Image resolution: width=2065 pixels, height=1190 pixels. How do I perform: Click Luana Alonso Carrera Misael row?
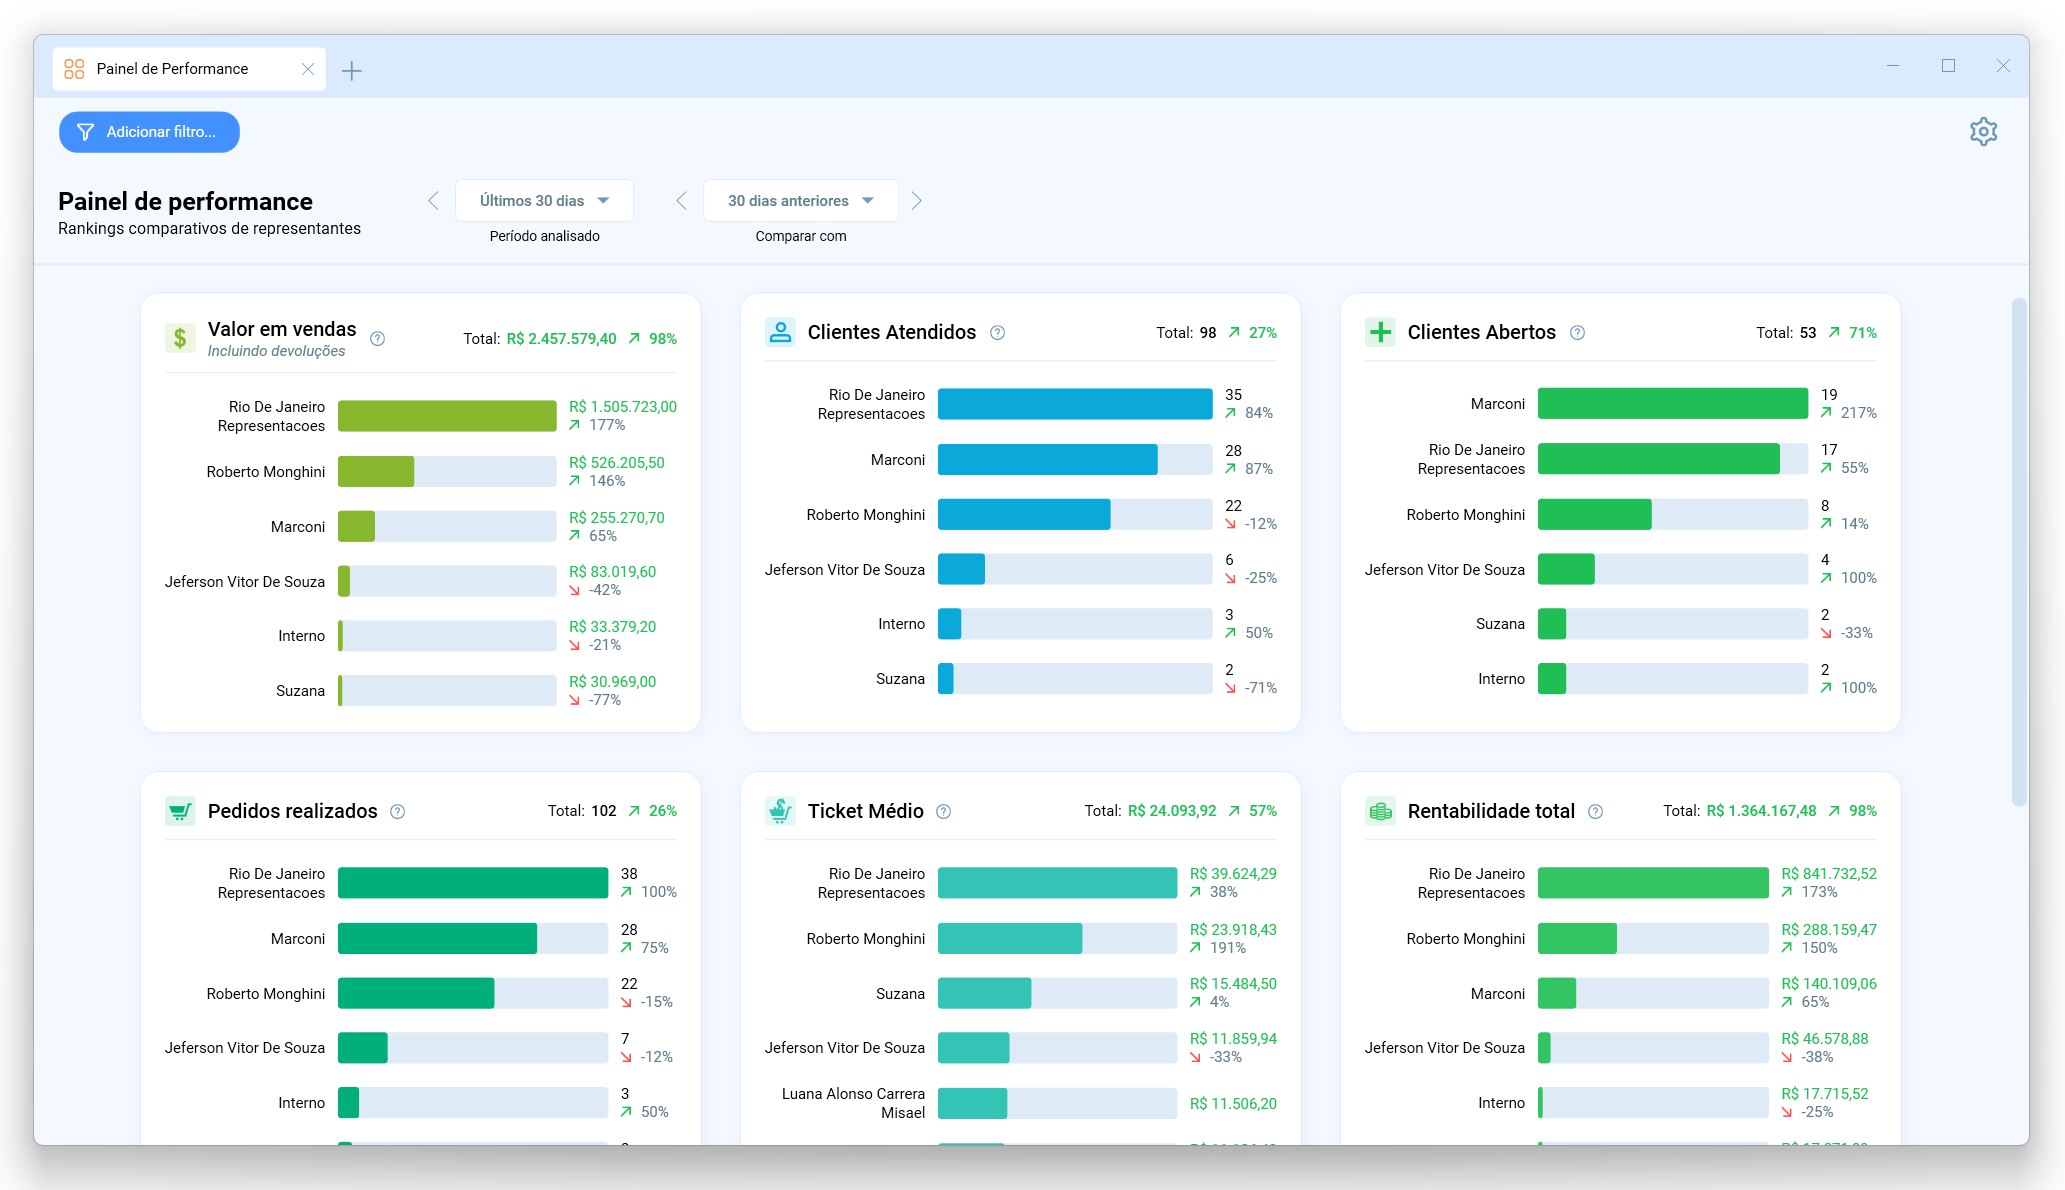click(1021, 1104)
